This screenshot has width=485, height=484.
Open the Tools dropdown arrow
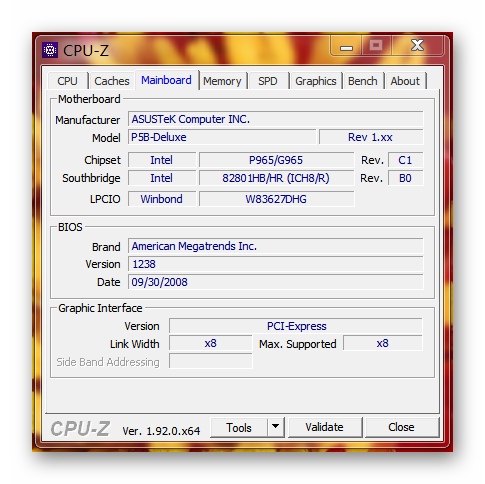tap(275, 427)
